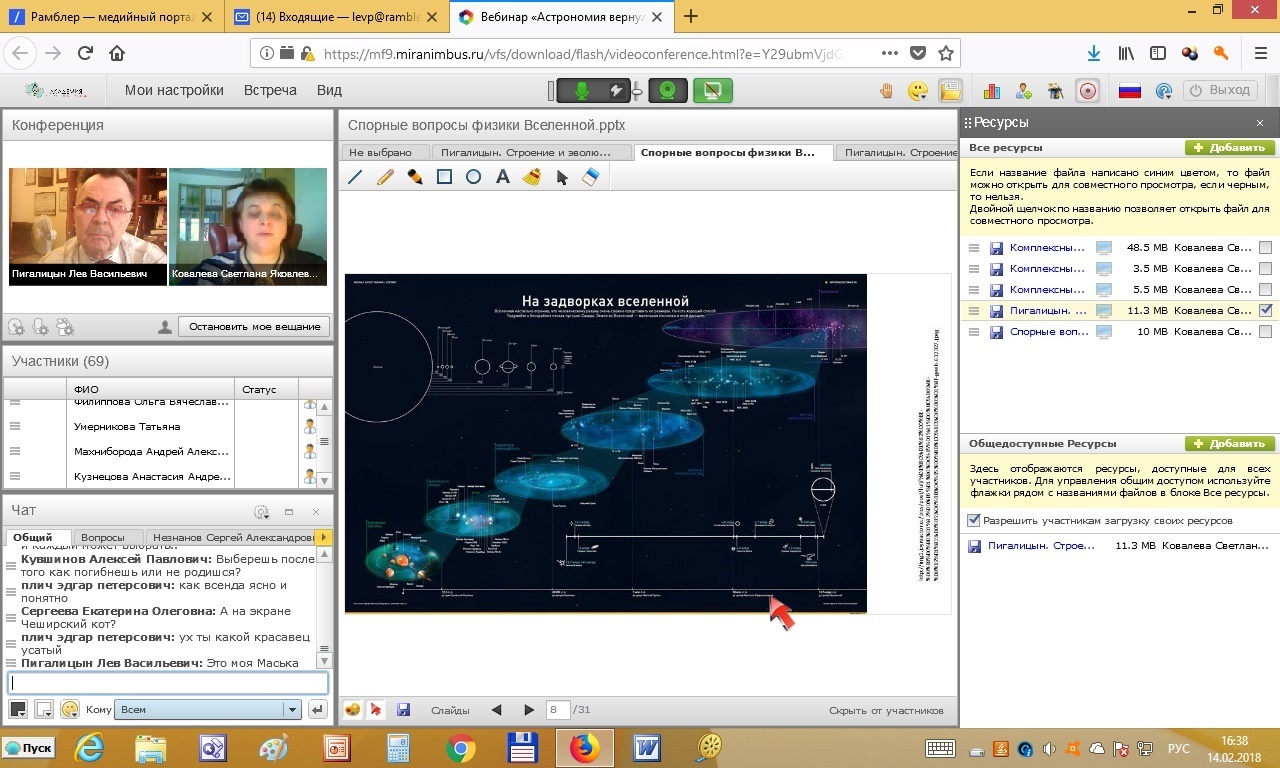This screenshot has height=768, width=1280.
Task: Click the raise hand icon
Action: pyautogui.click(x=886, y=90)
